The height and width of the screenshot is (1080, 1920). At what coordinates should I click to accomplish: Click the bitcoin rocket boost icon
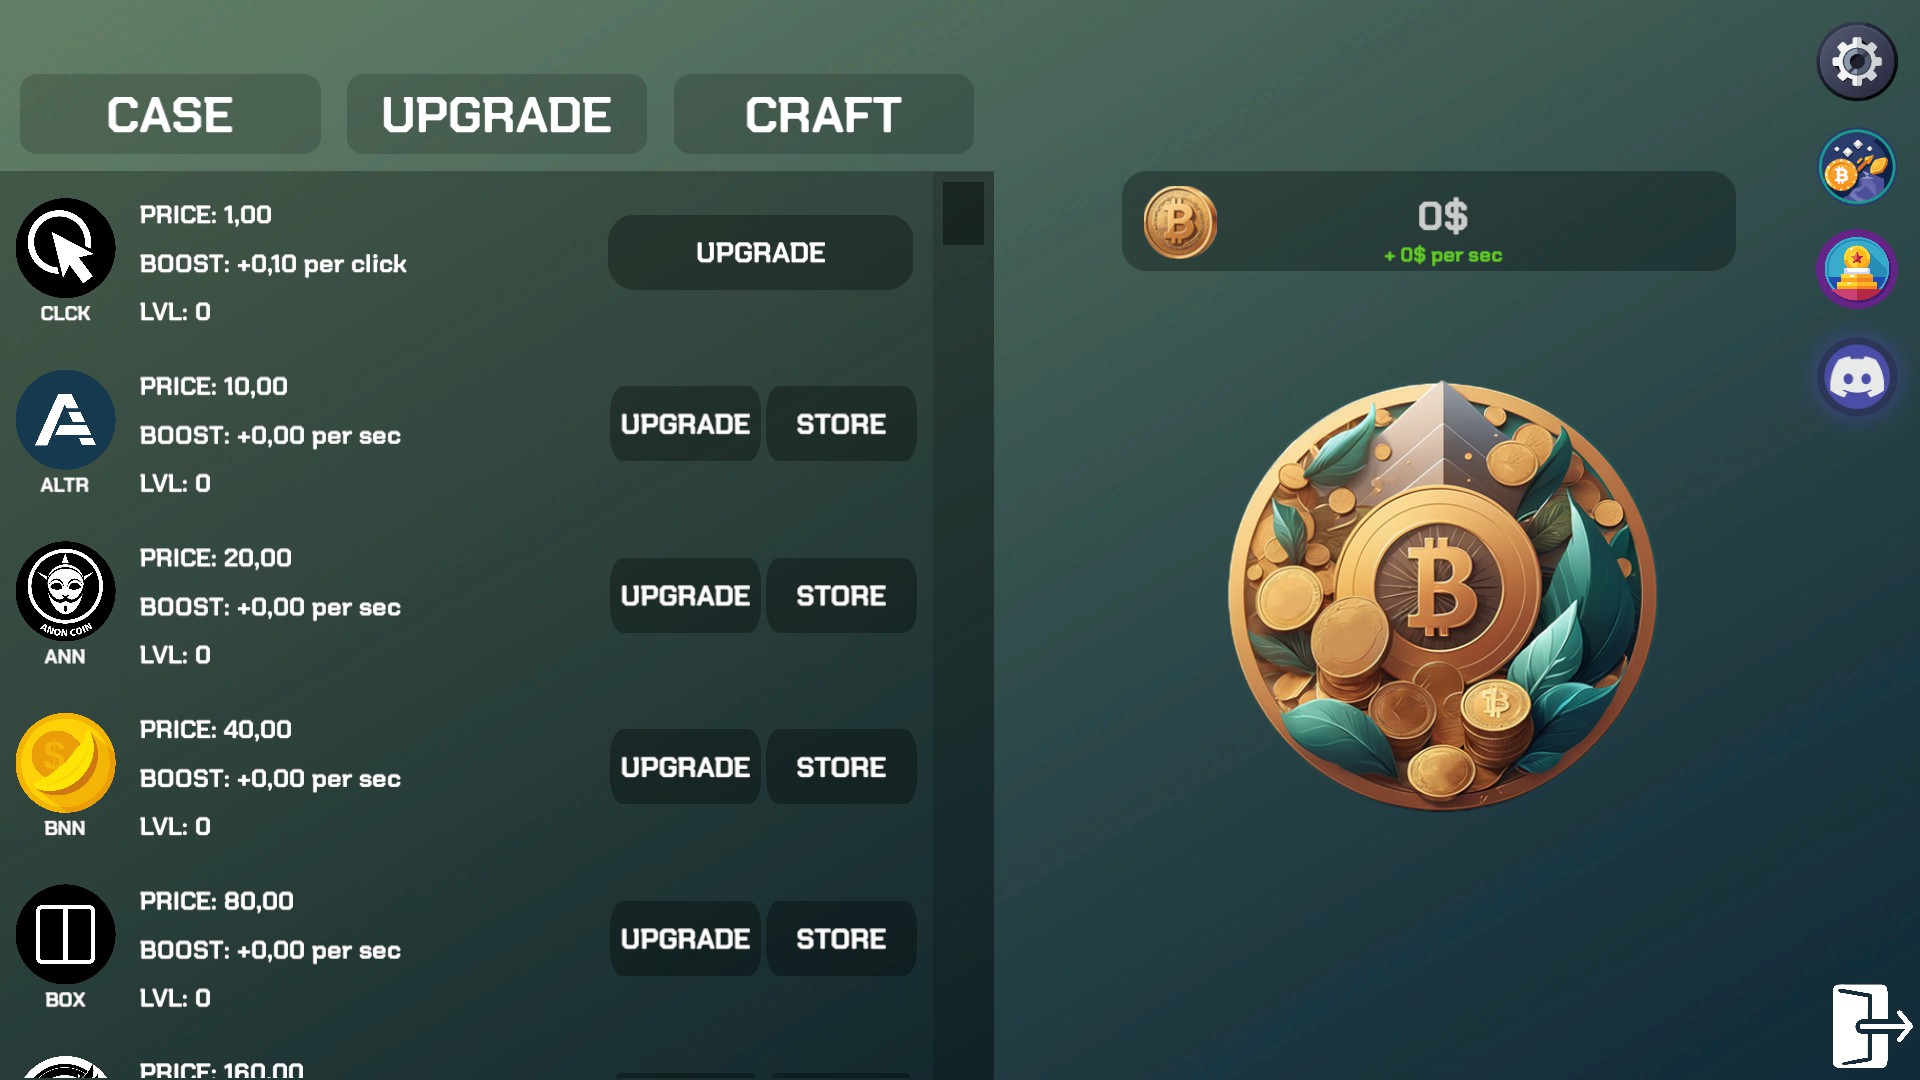(x=1857, y=167)
